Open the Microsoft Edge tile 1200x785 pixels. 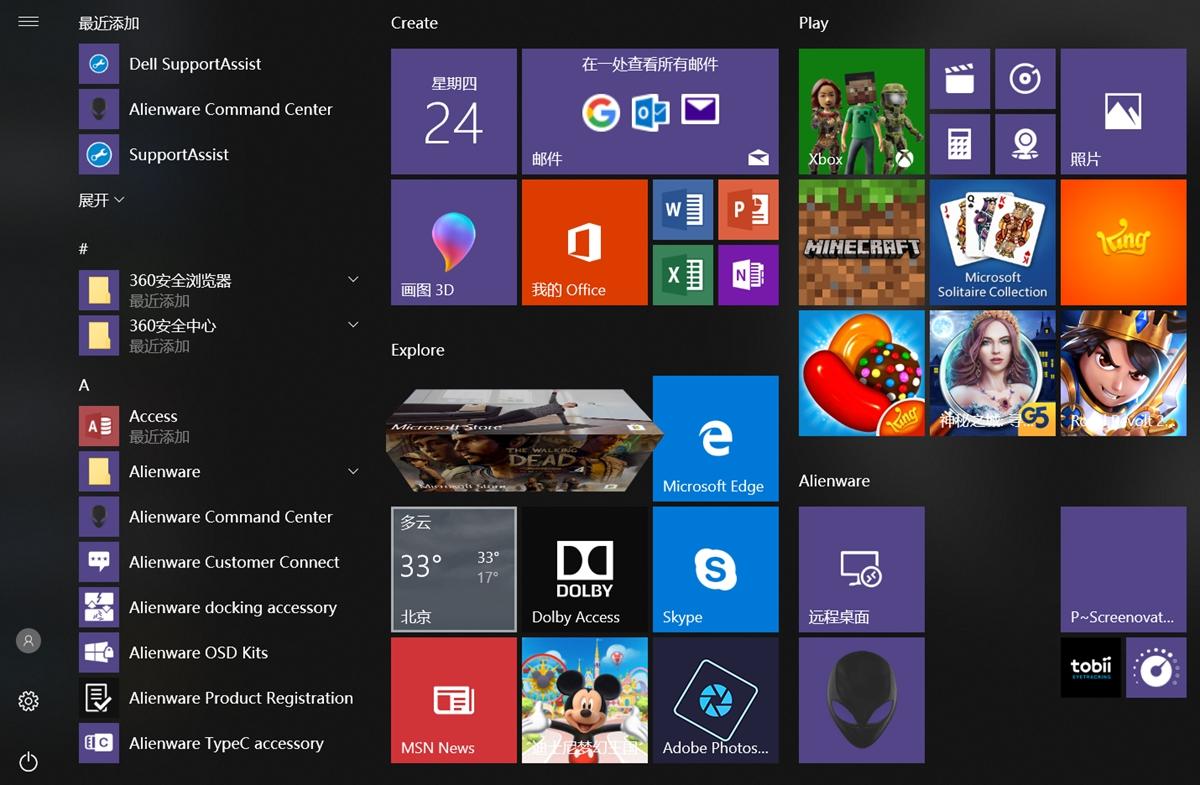pos(715,438)
